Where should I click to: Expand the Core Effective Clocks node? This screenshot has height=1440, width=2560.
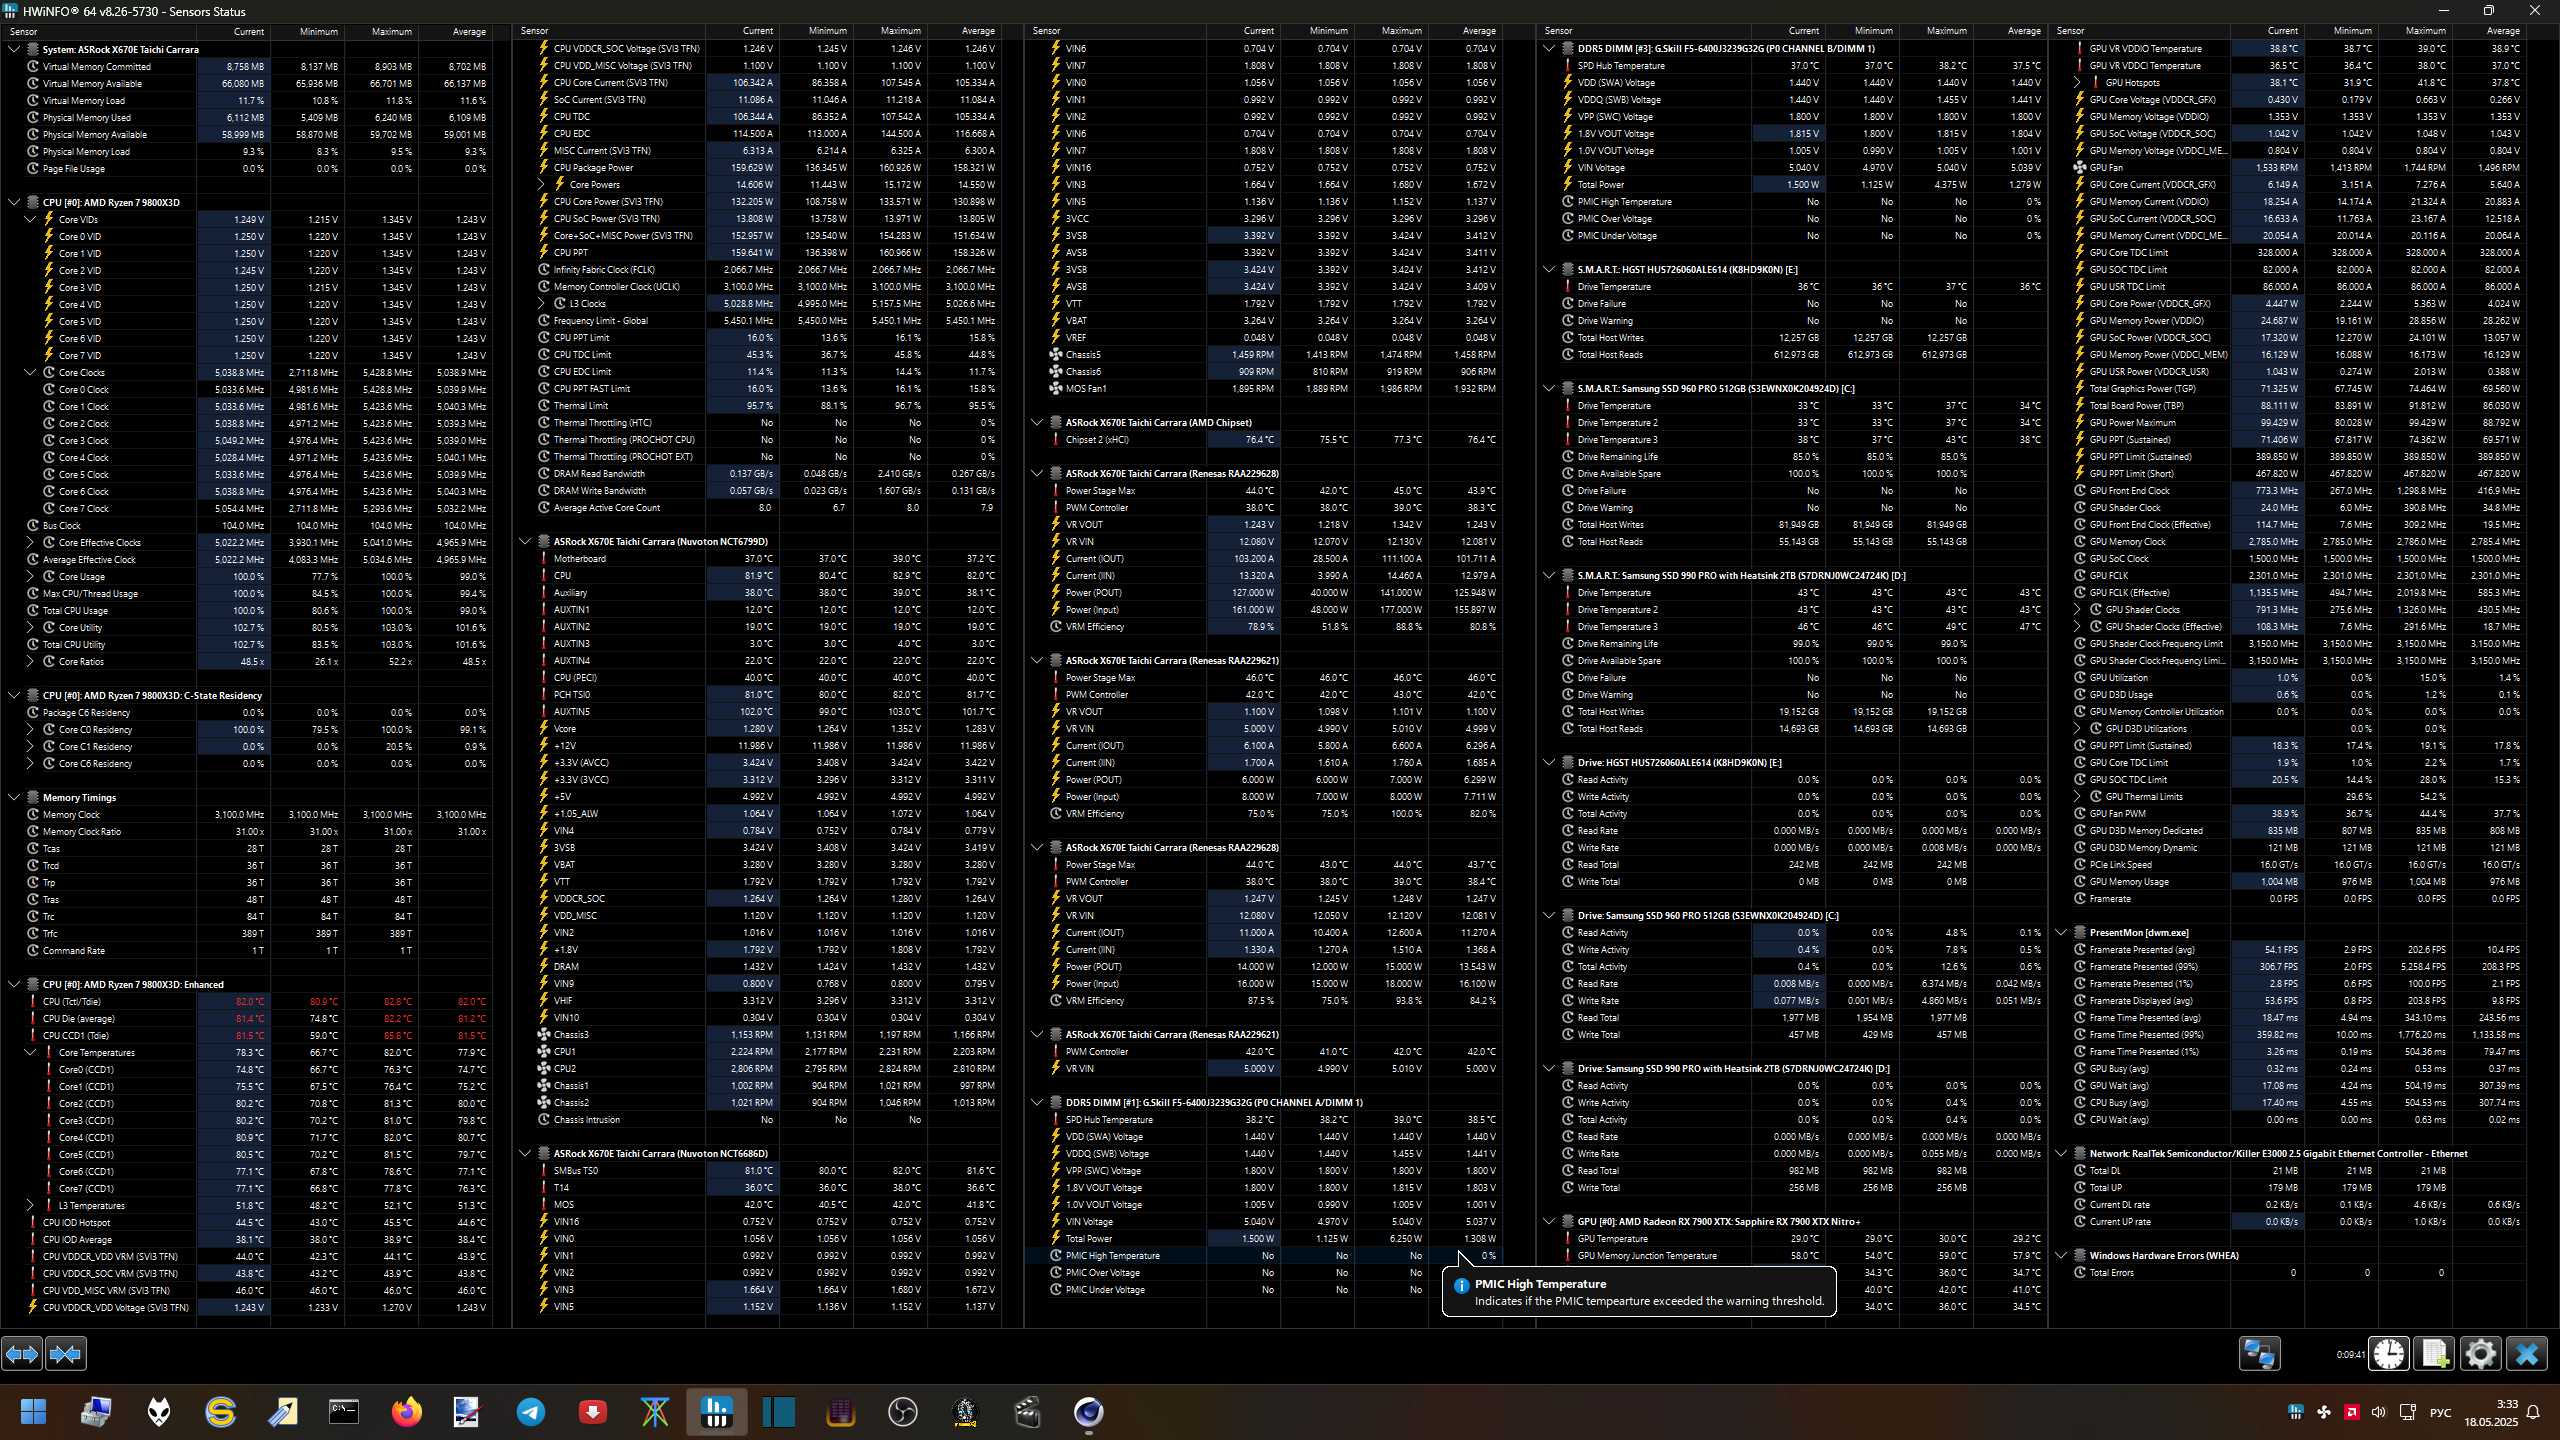click(x=30, y=542)
